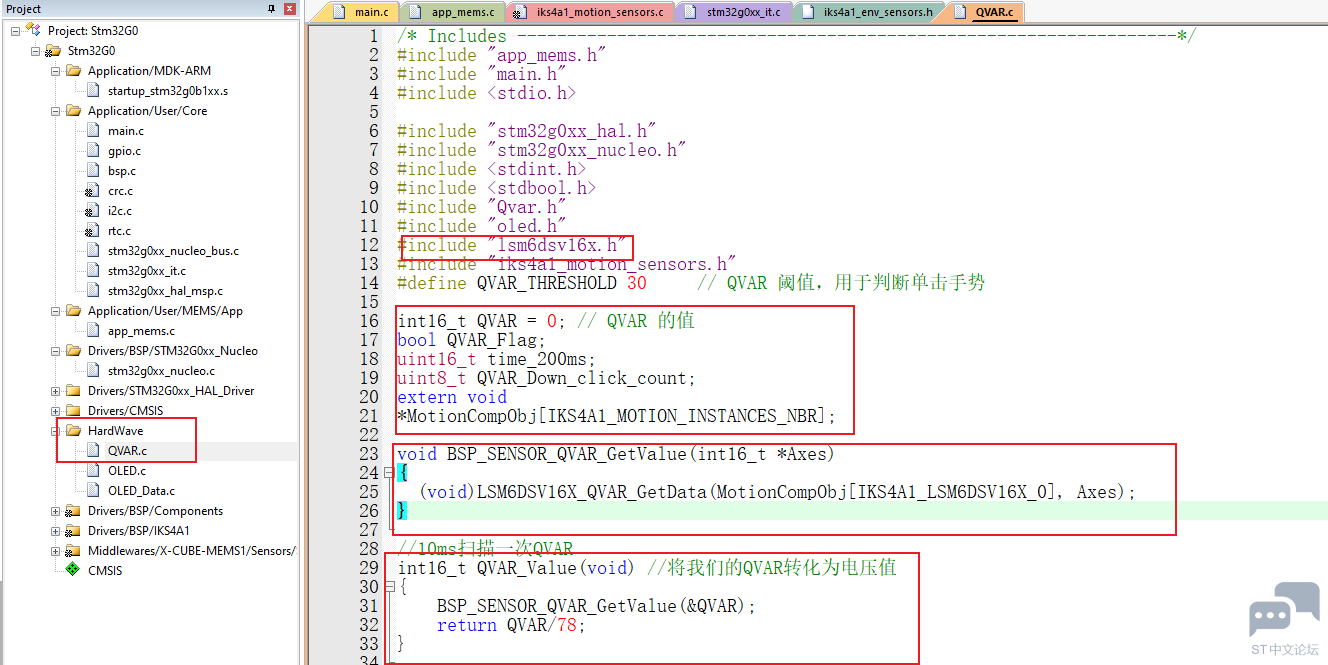This screenshot has height=665, width=1328.
Task: Expand the Drivers/CMSIS group
Action: click(x=56, y=411)
